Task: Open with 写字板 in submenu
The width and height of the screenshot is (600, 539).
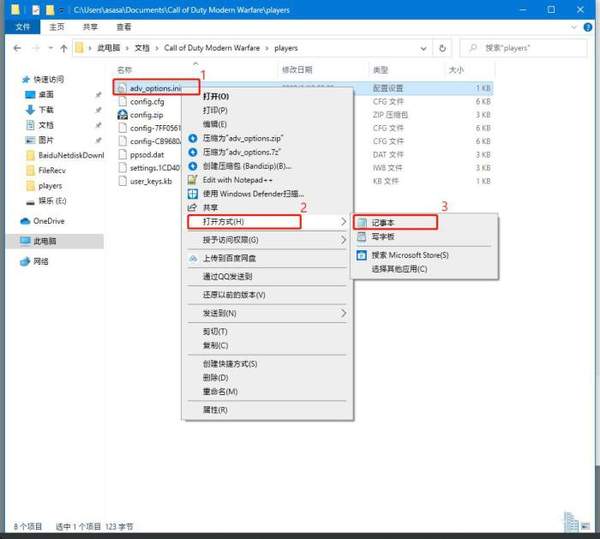Action: [x=425, y=237]
